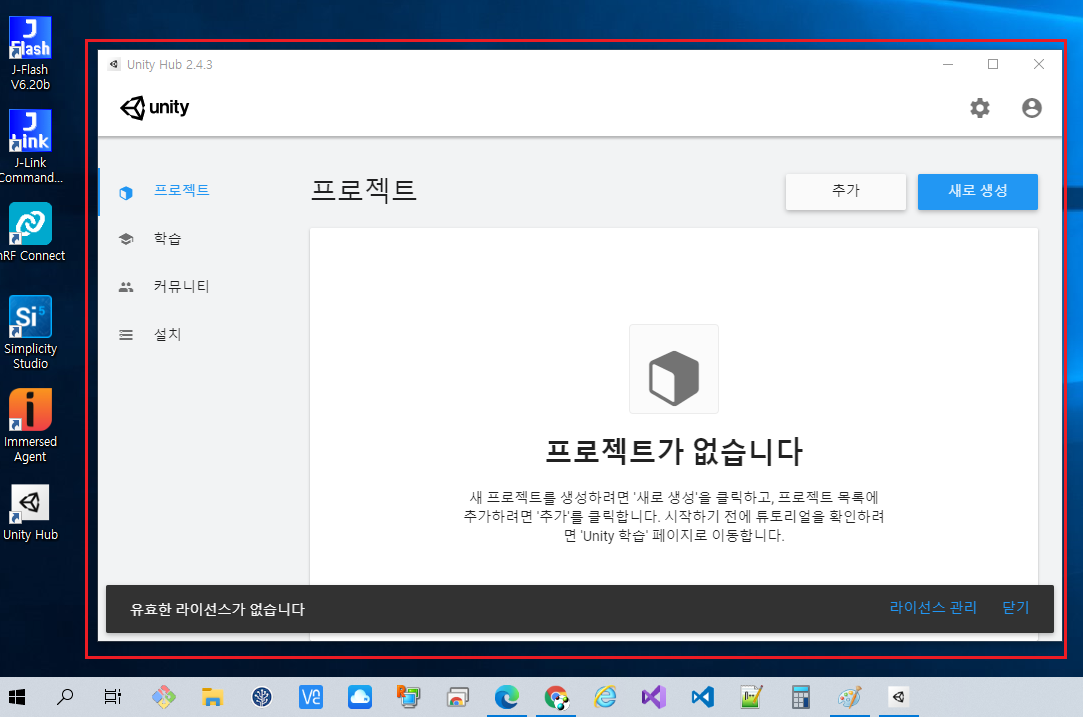The image size is (1083, 717).
Task: Open Unity Hub settings gear
Action: point(979,108)
